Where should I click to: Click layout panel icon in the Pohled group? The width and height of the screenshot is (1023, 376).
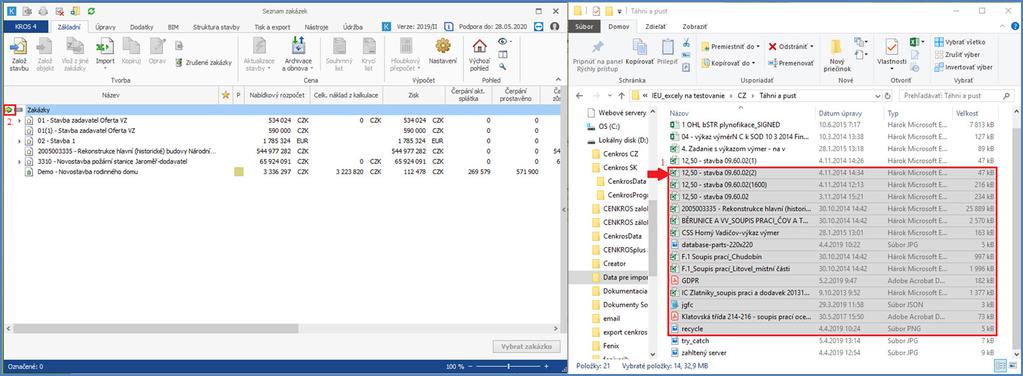click(x=502, y=54)
